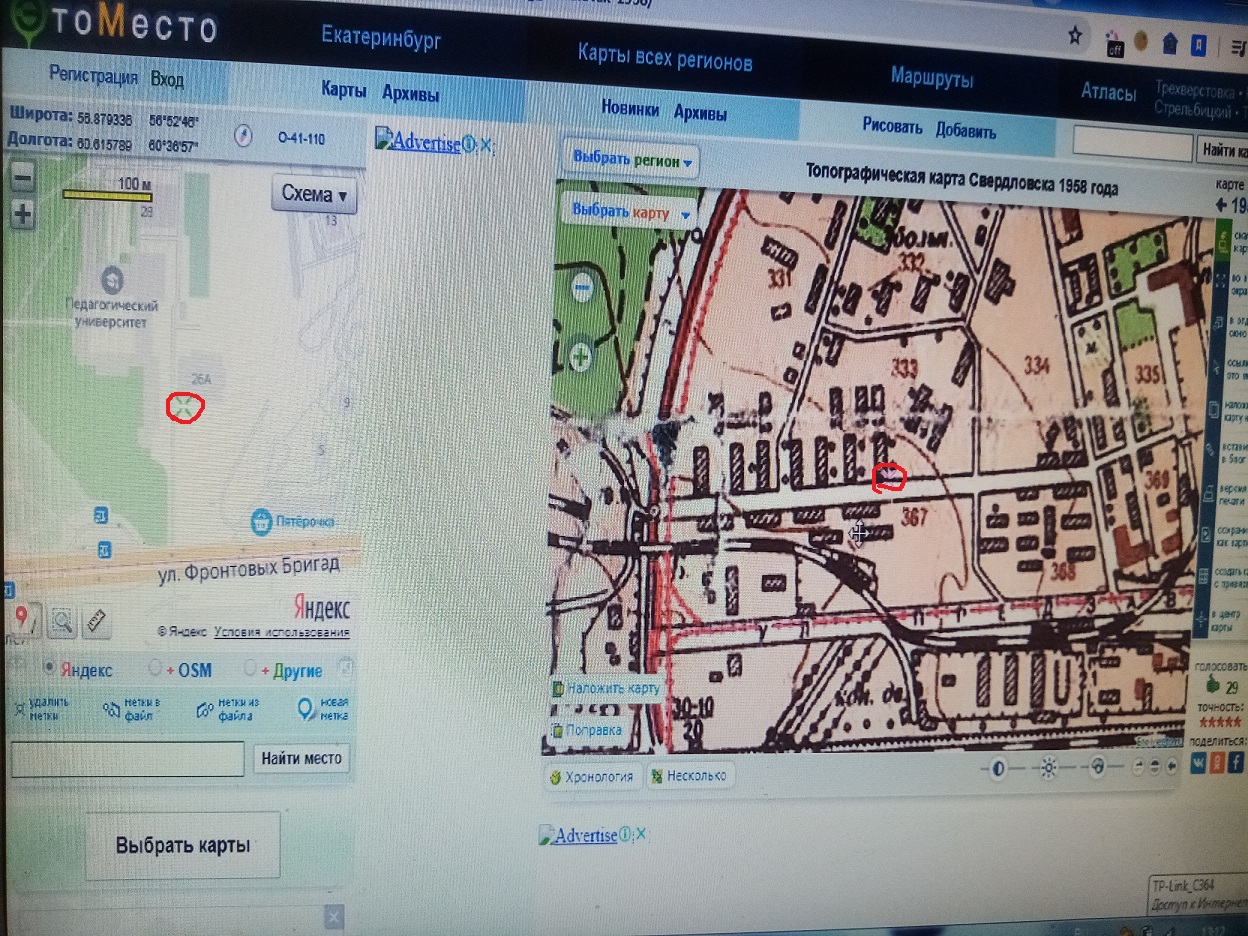This screenshot has width=1248, height=936.
Task: Zoom in the Yandex schema map
Action: click(22, 213)
